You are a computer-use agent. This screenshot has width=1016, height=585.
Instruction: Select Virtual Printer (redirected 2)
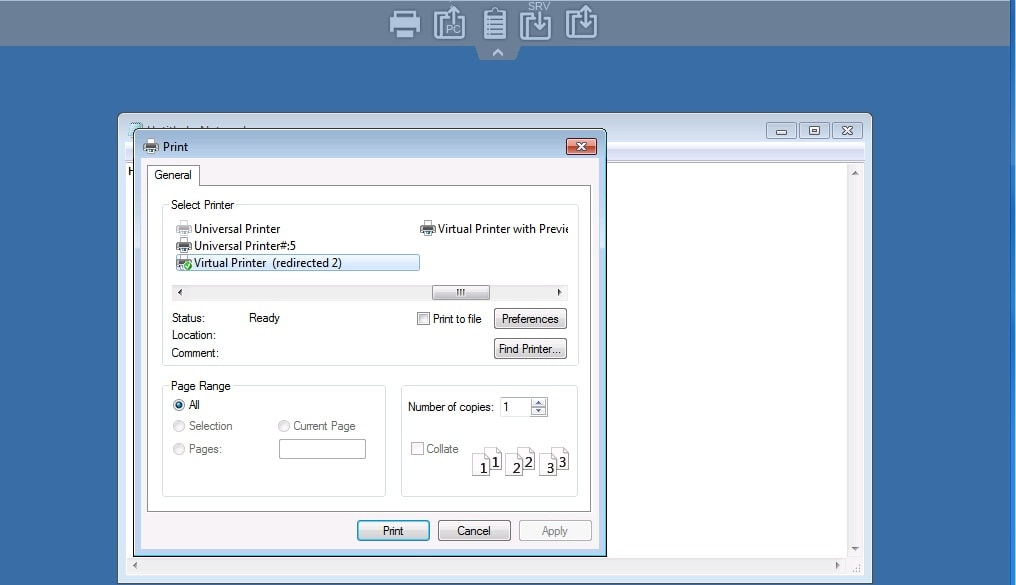[267, 263]
